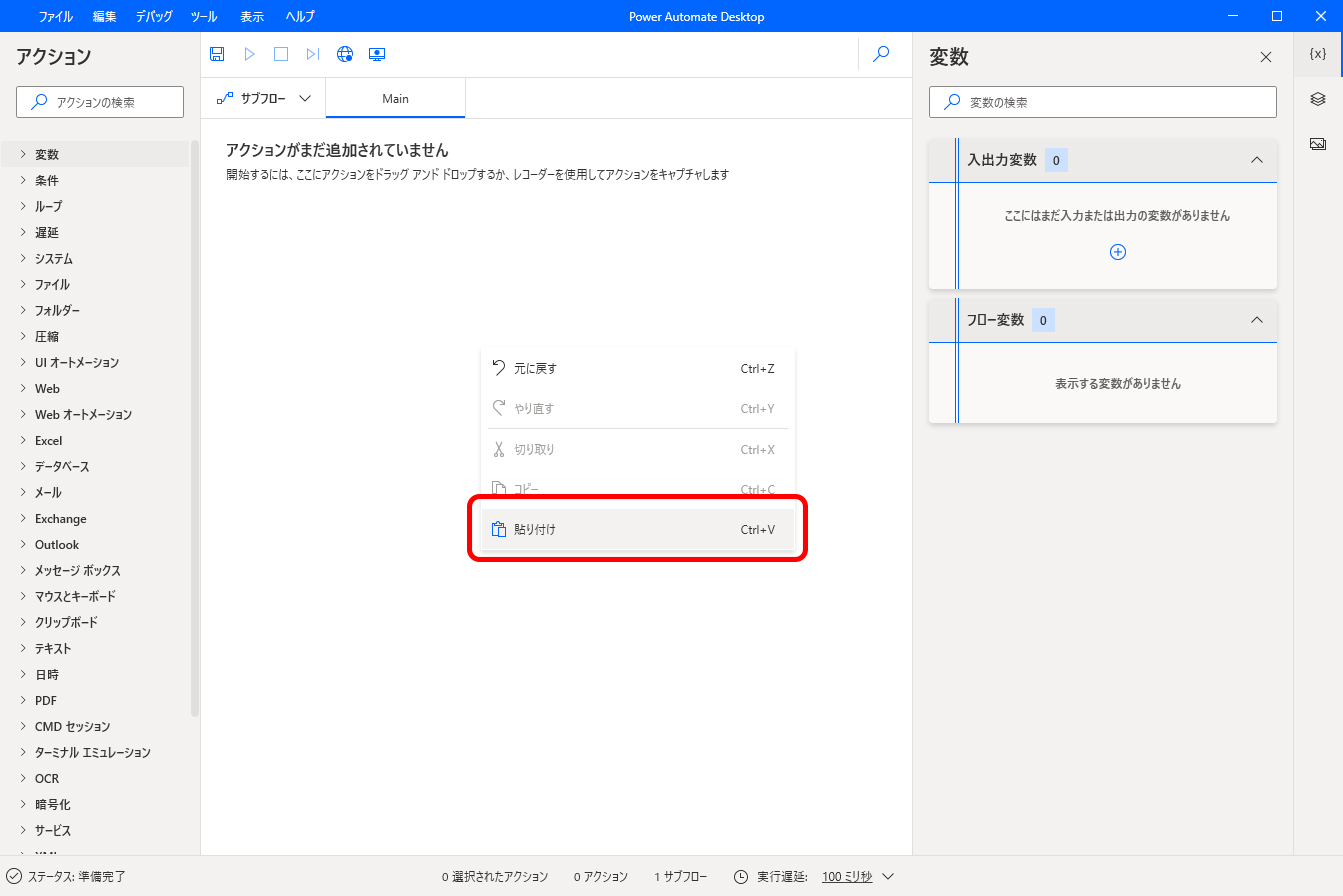Open the 表示 menu
Viewport: 1343px width, 896px height.
(252, 16)
